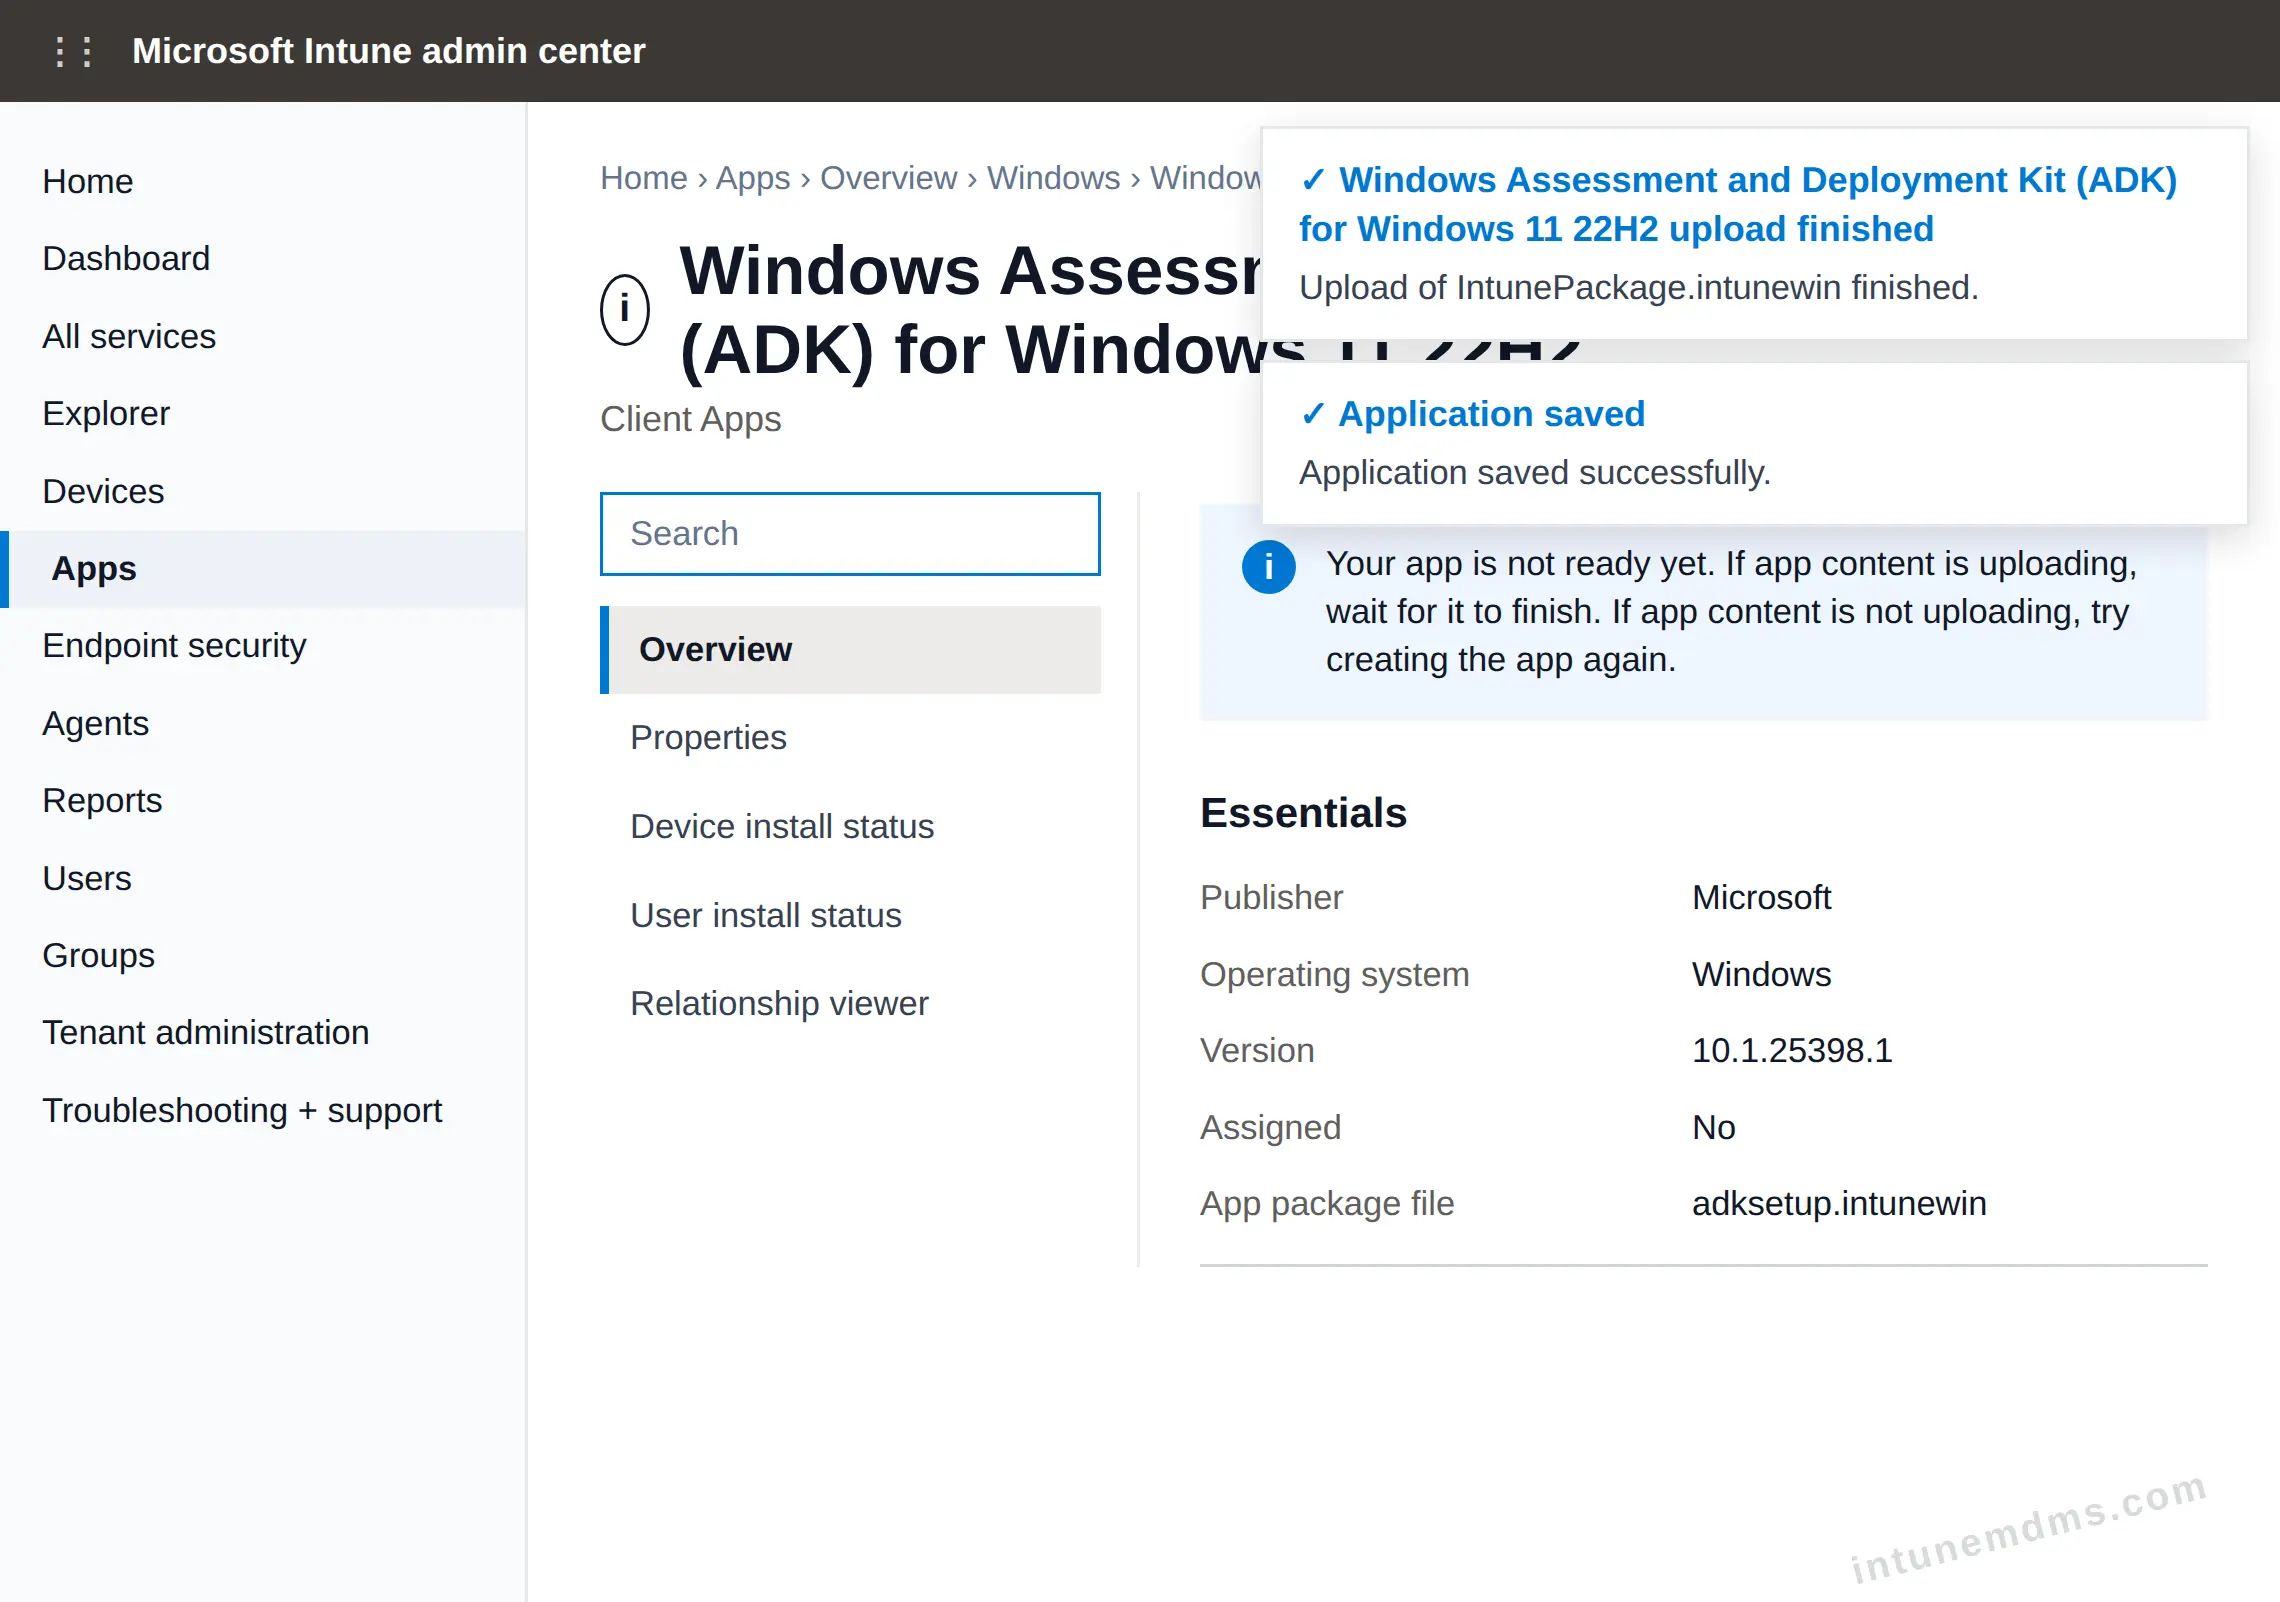Click the Publisher label

click(1271, 898)
